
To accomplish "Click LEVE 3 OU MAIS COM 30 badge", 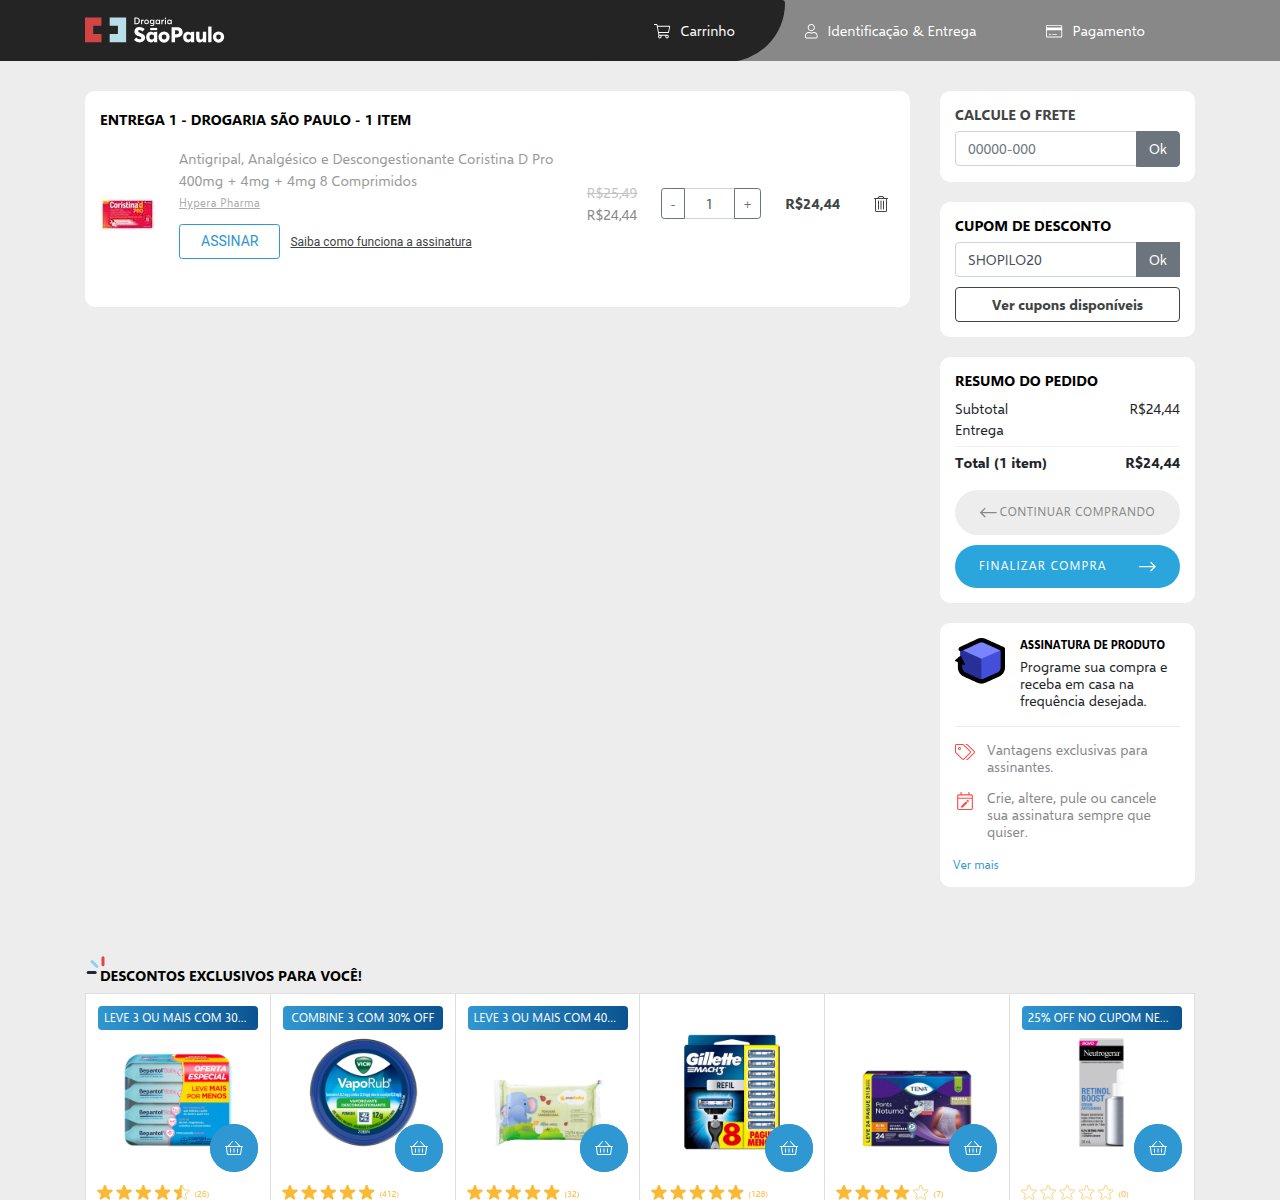I will point(177,1018).
